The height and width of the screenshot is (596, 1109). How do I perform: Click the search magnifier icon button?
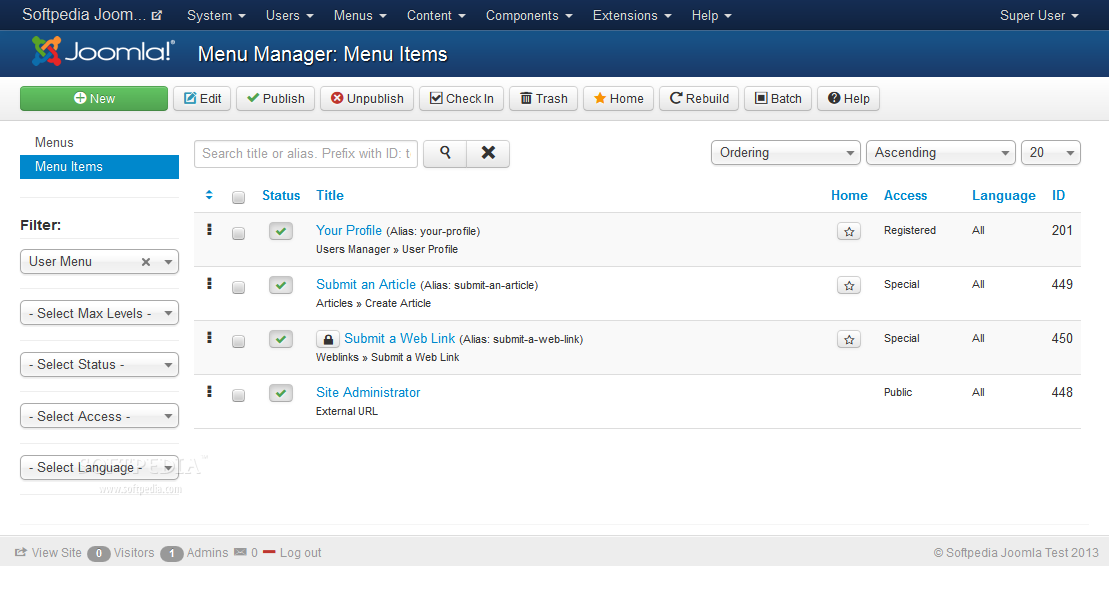tap(445, 153)
